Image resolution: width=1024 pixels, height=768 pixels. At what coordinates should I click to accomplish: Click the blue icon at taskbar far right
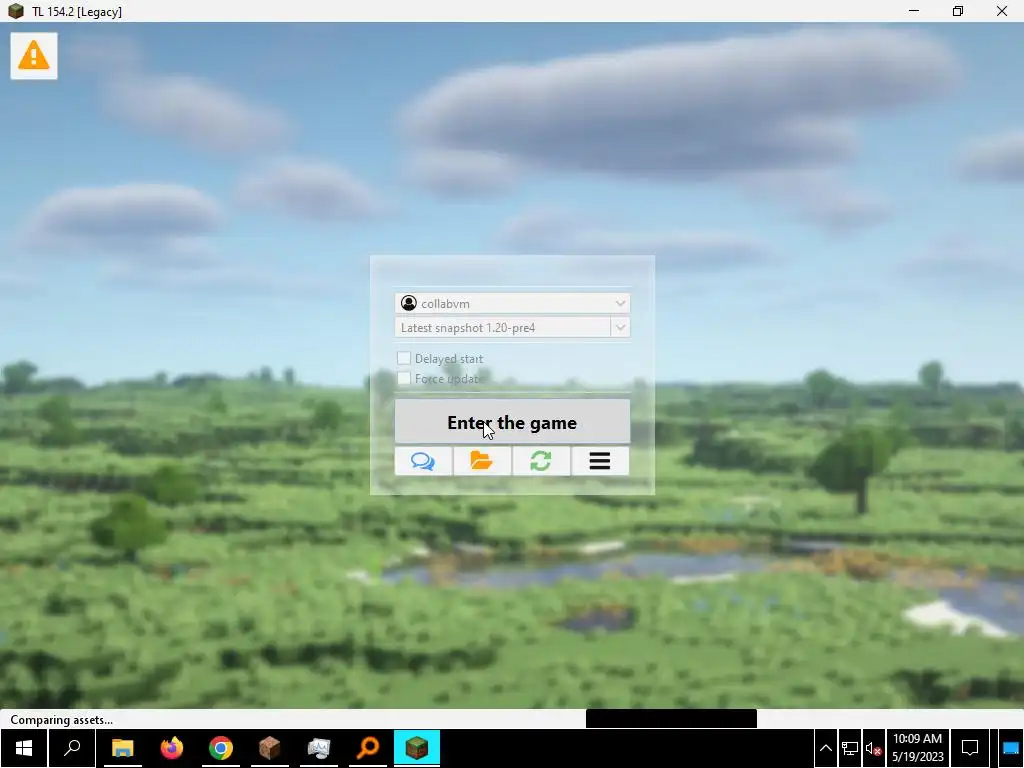coord(1011,748)
